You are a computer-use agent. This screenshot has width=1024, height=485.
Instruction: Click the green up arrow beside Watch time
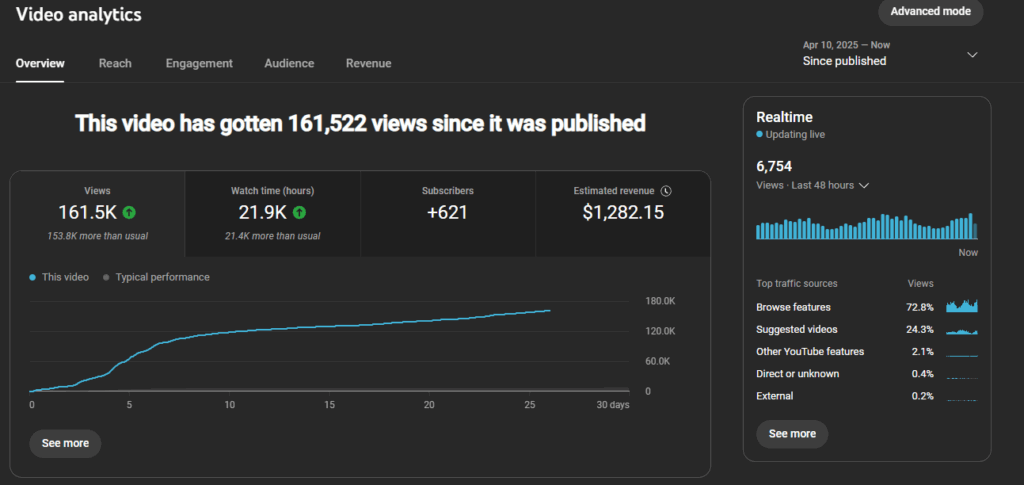tap(300, 212)
